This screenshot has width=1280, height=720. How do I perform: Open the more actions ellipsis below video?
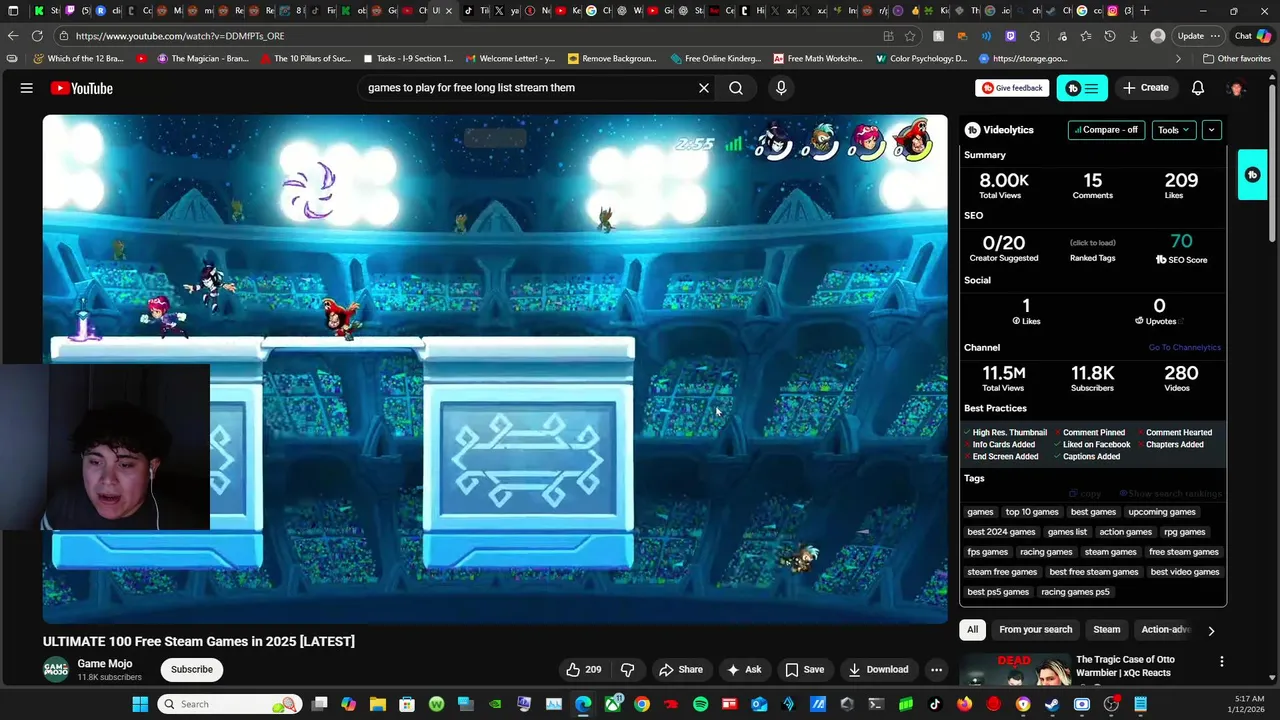(x=936, y=669)
